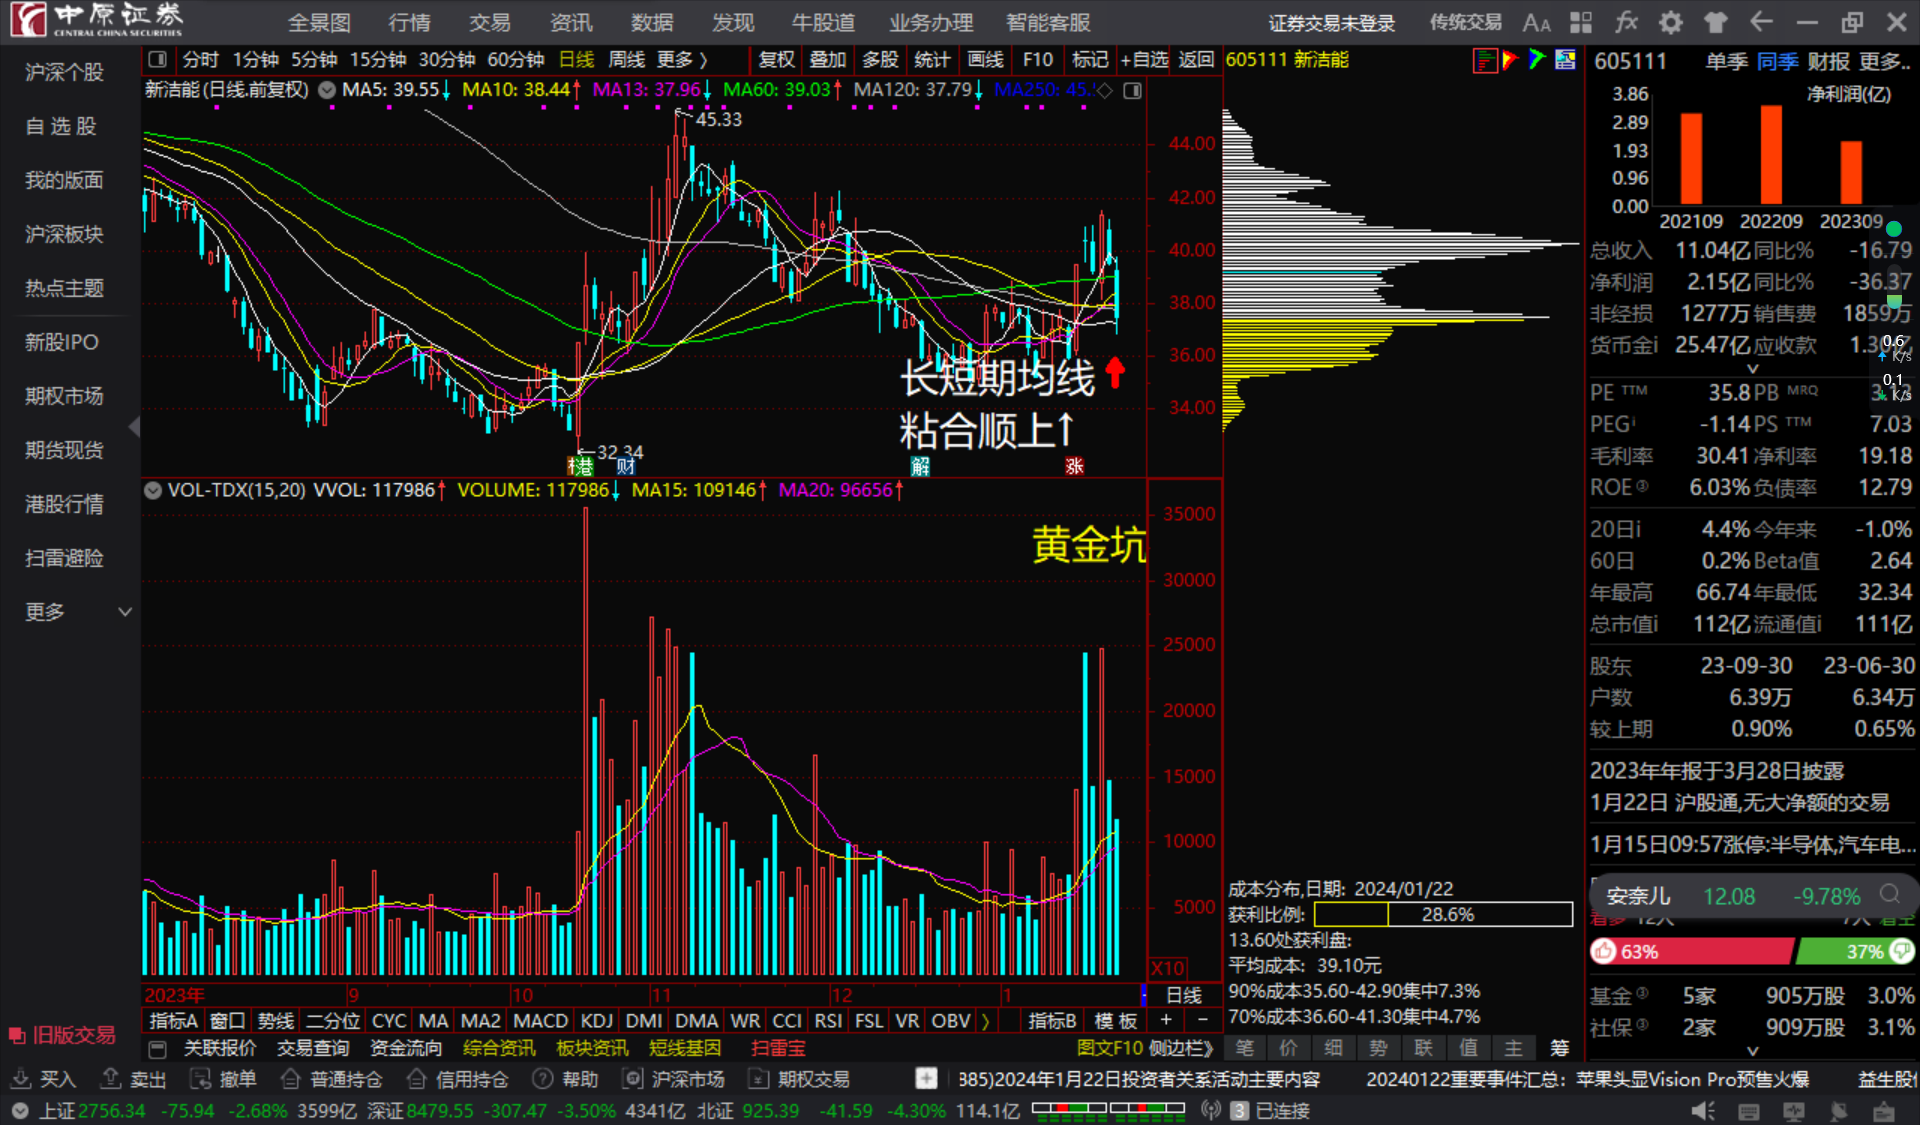Open the 数据 menu

pyautogui.click(x=652, y=22)
